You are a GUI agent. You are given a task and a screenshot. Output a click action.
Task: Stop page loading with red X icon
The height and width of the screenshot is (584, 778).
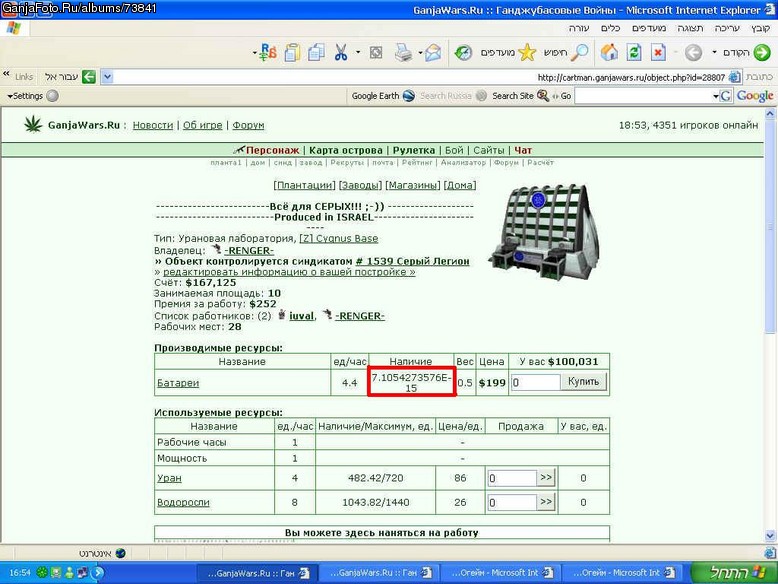tap(658, 53)
